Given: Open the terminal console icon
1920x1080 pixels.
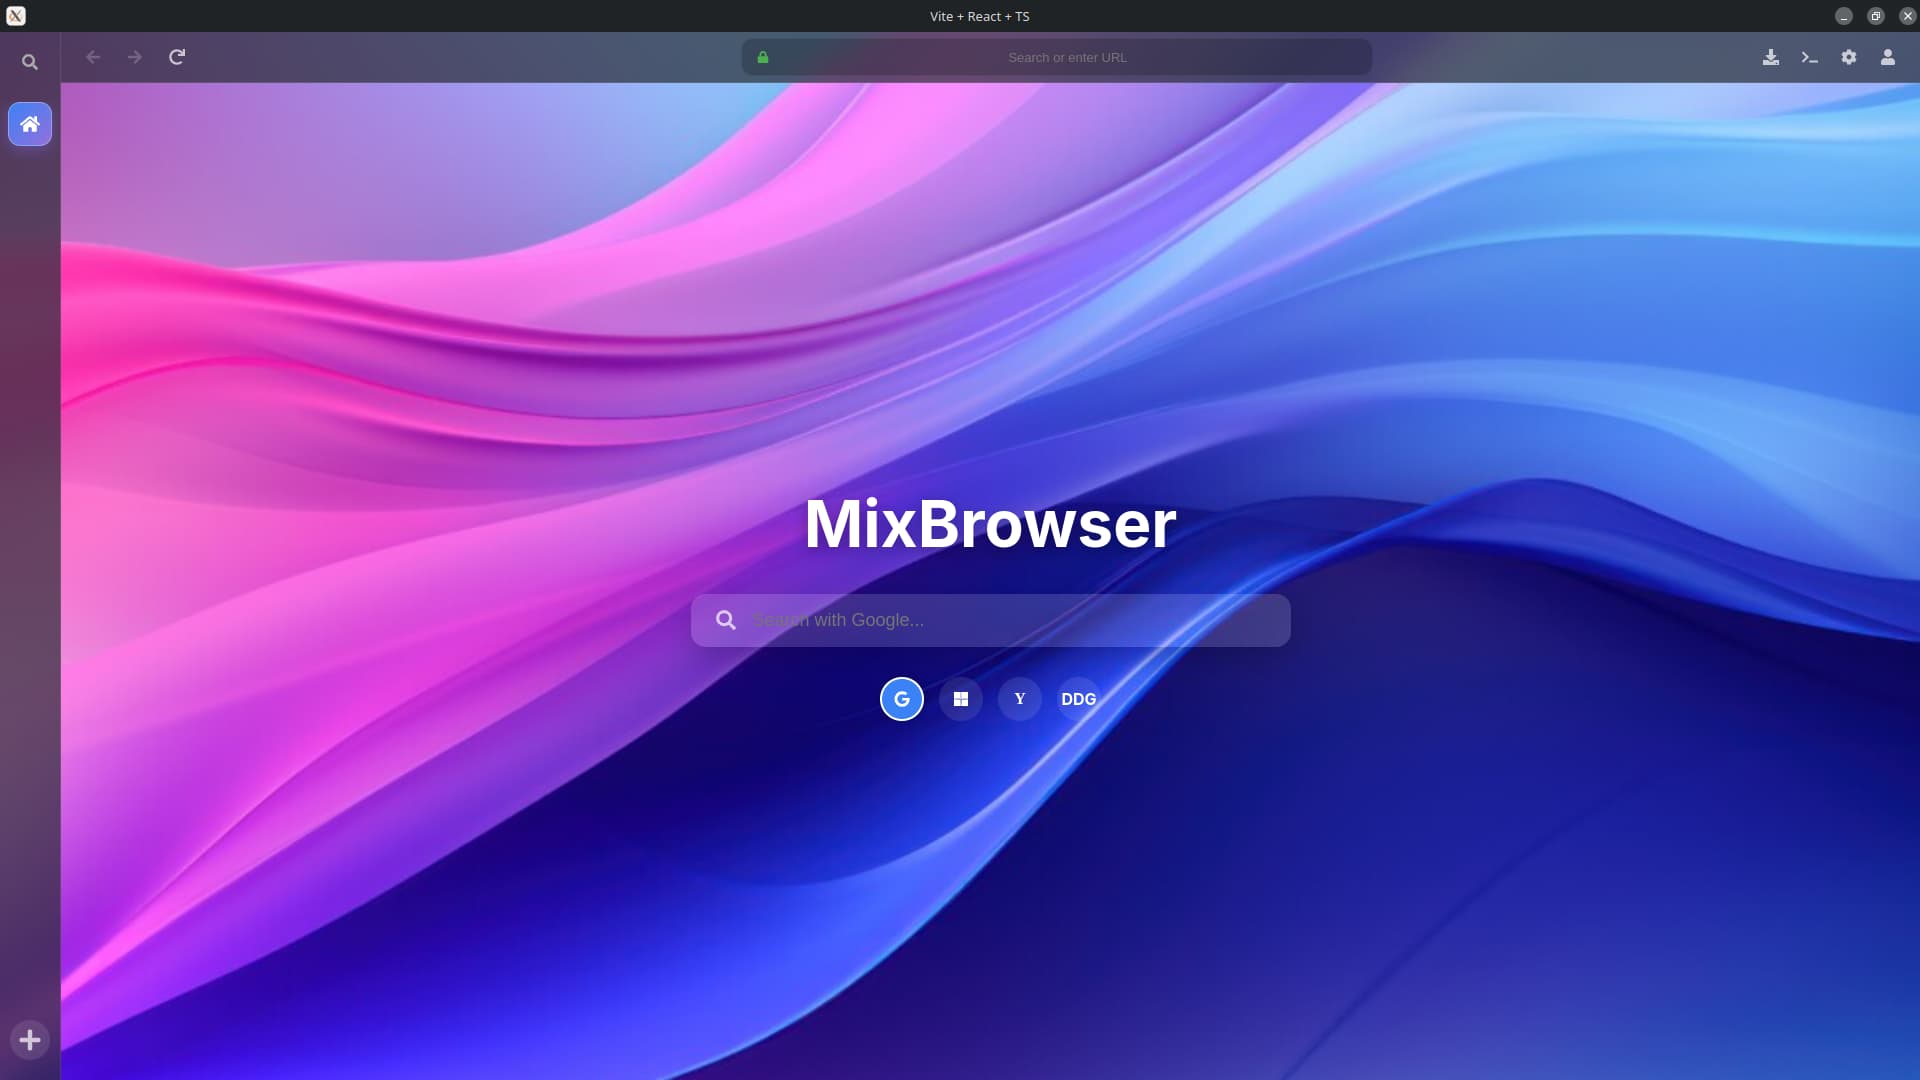Looking at the screenshot, I should click(1810, 57).
